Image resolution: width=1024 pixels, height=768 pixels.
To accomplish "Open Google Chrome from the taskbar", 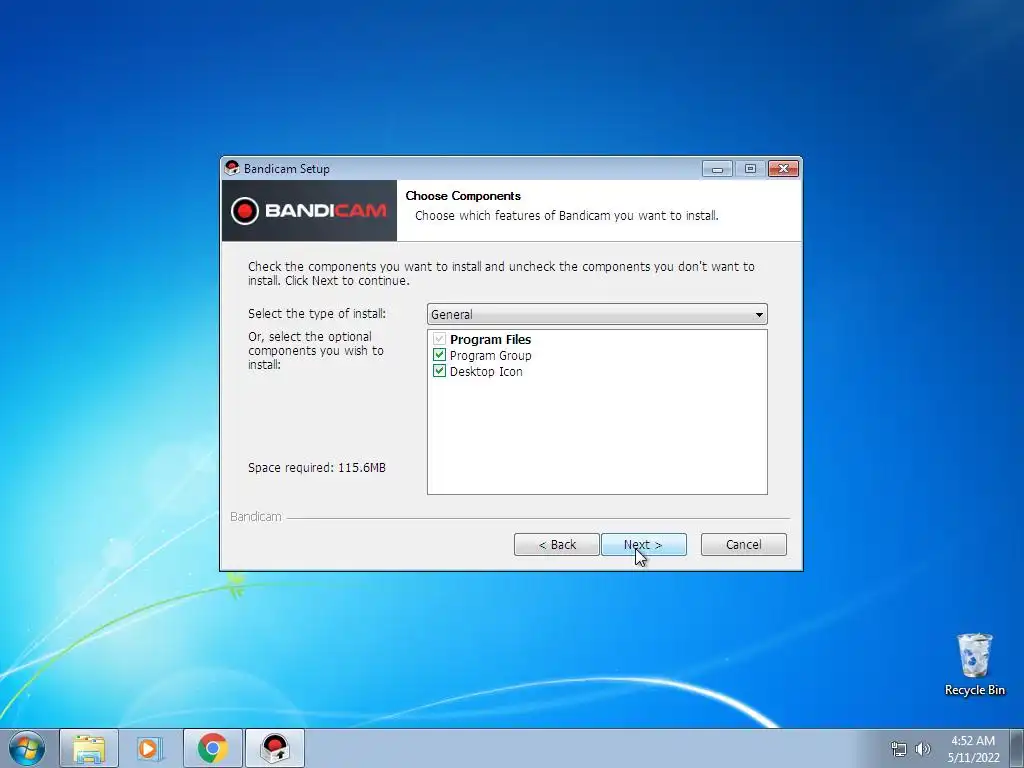I will coord(212,748).
